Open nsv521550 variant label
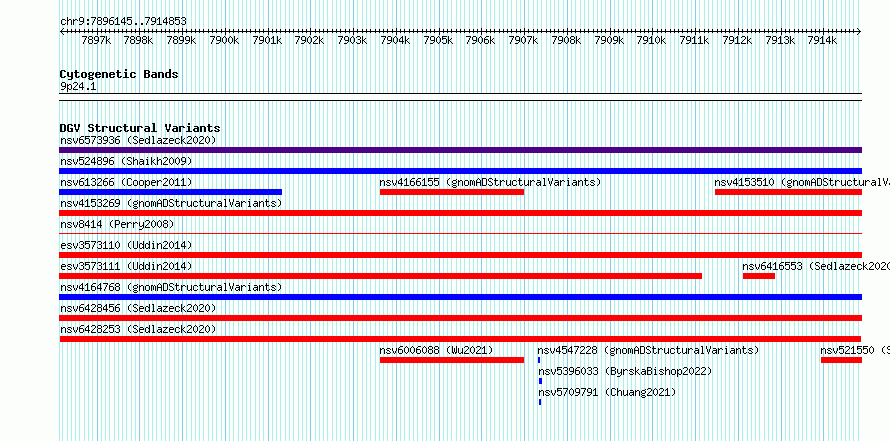 [855, 350]
